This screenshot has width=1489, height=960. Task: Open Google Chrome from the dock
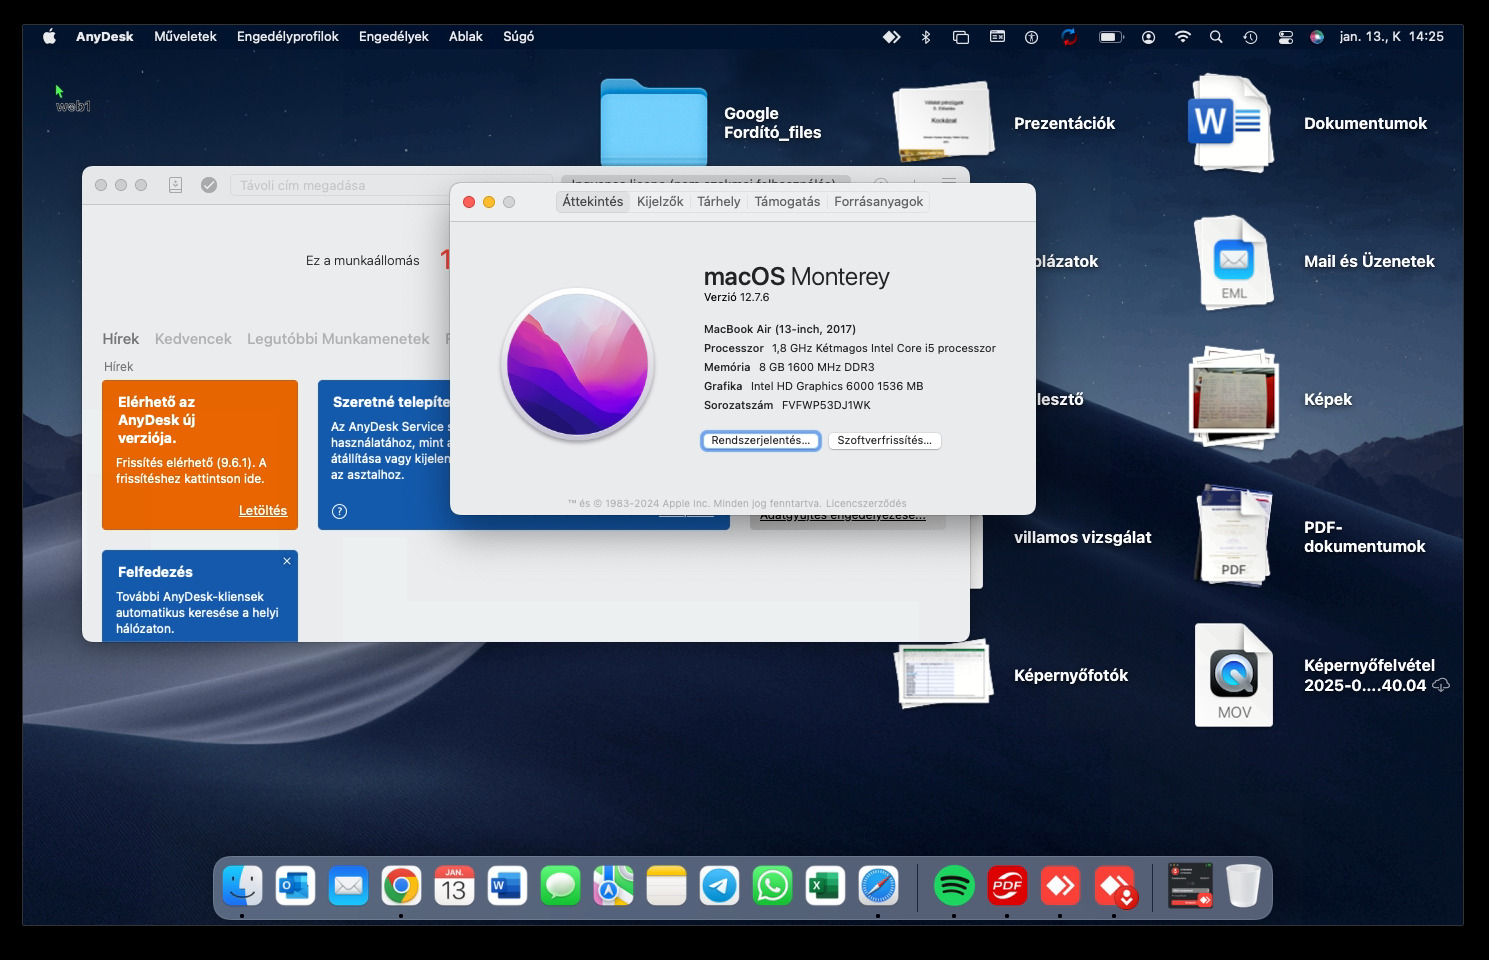401,886
